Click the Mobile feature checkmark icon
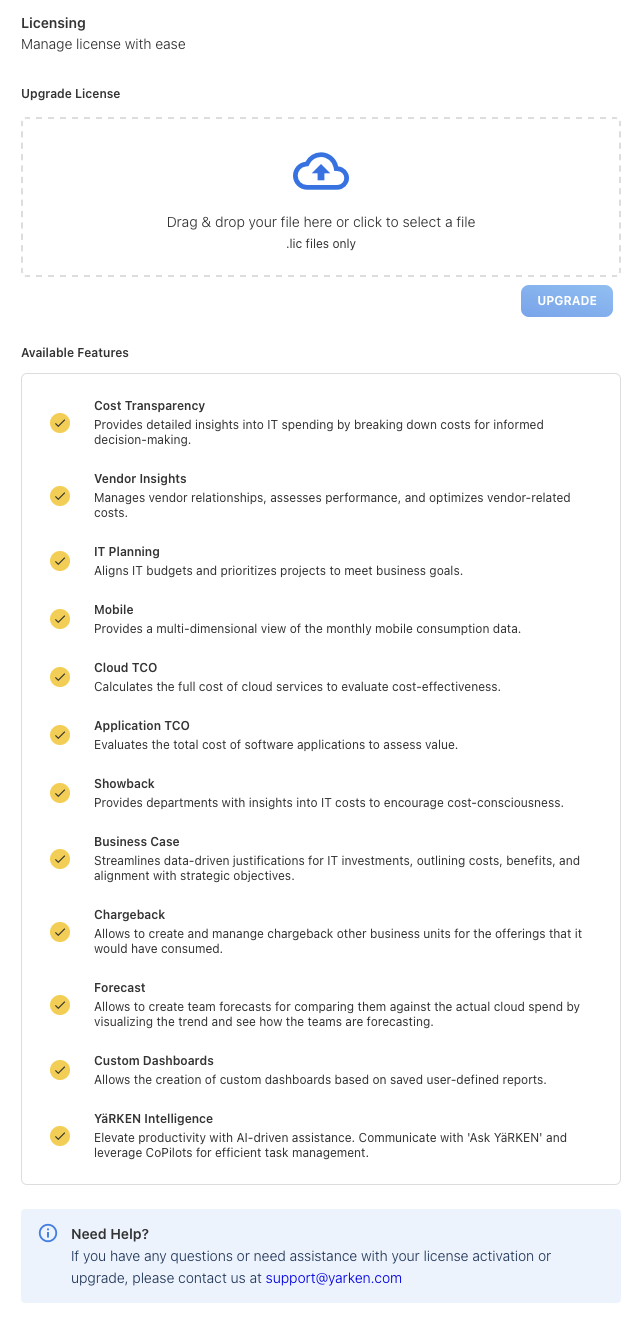This screenshot has height=1324, width=638. click(60, 619)
